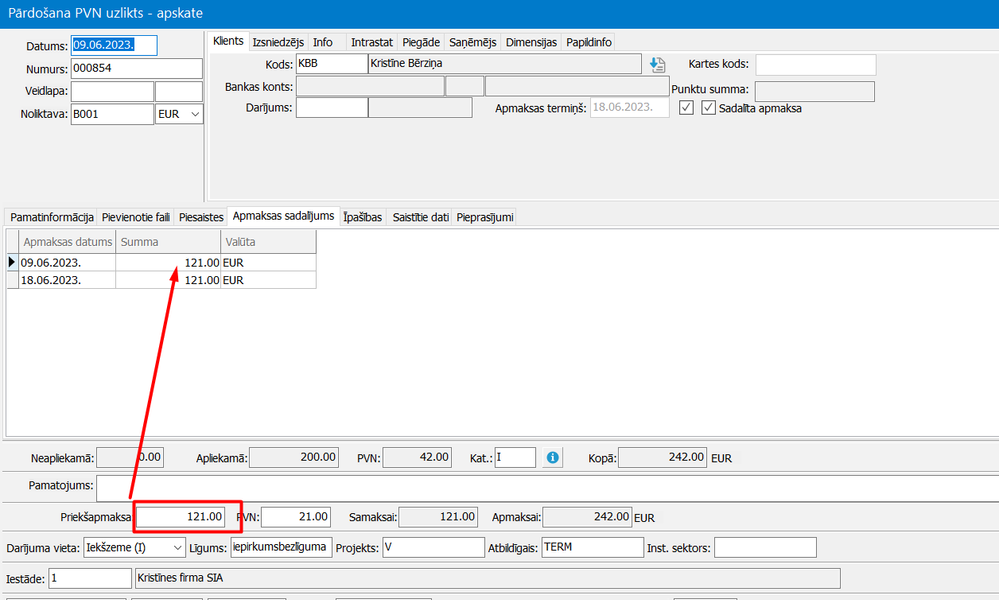Click the row indicator arrow of the first payment row
The width and height of the screenshot is (999, 600).
pos(12,262)
